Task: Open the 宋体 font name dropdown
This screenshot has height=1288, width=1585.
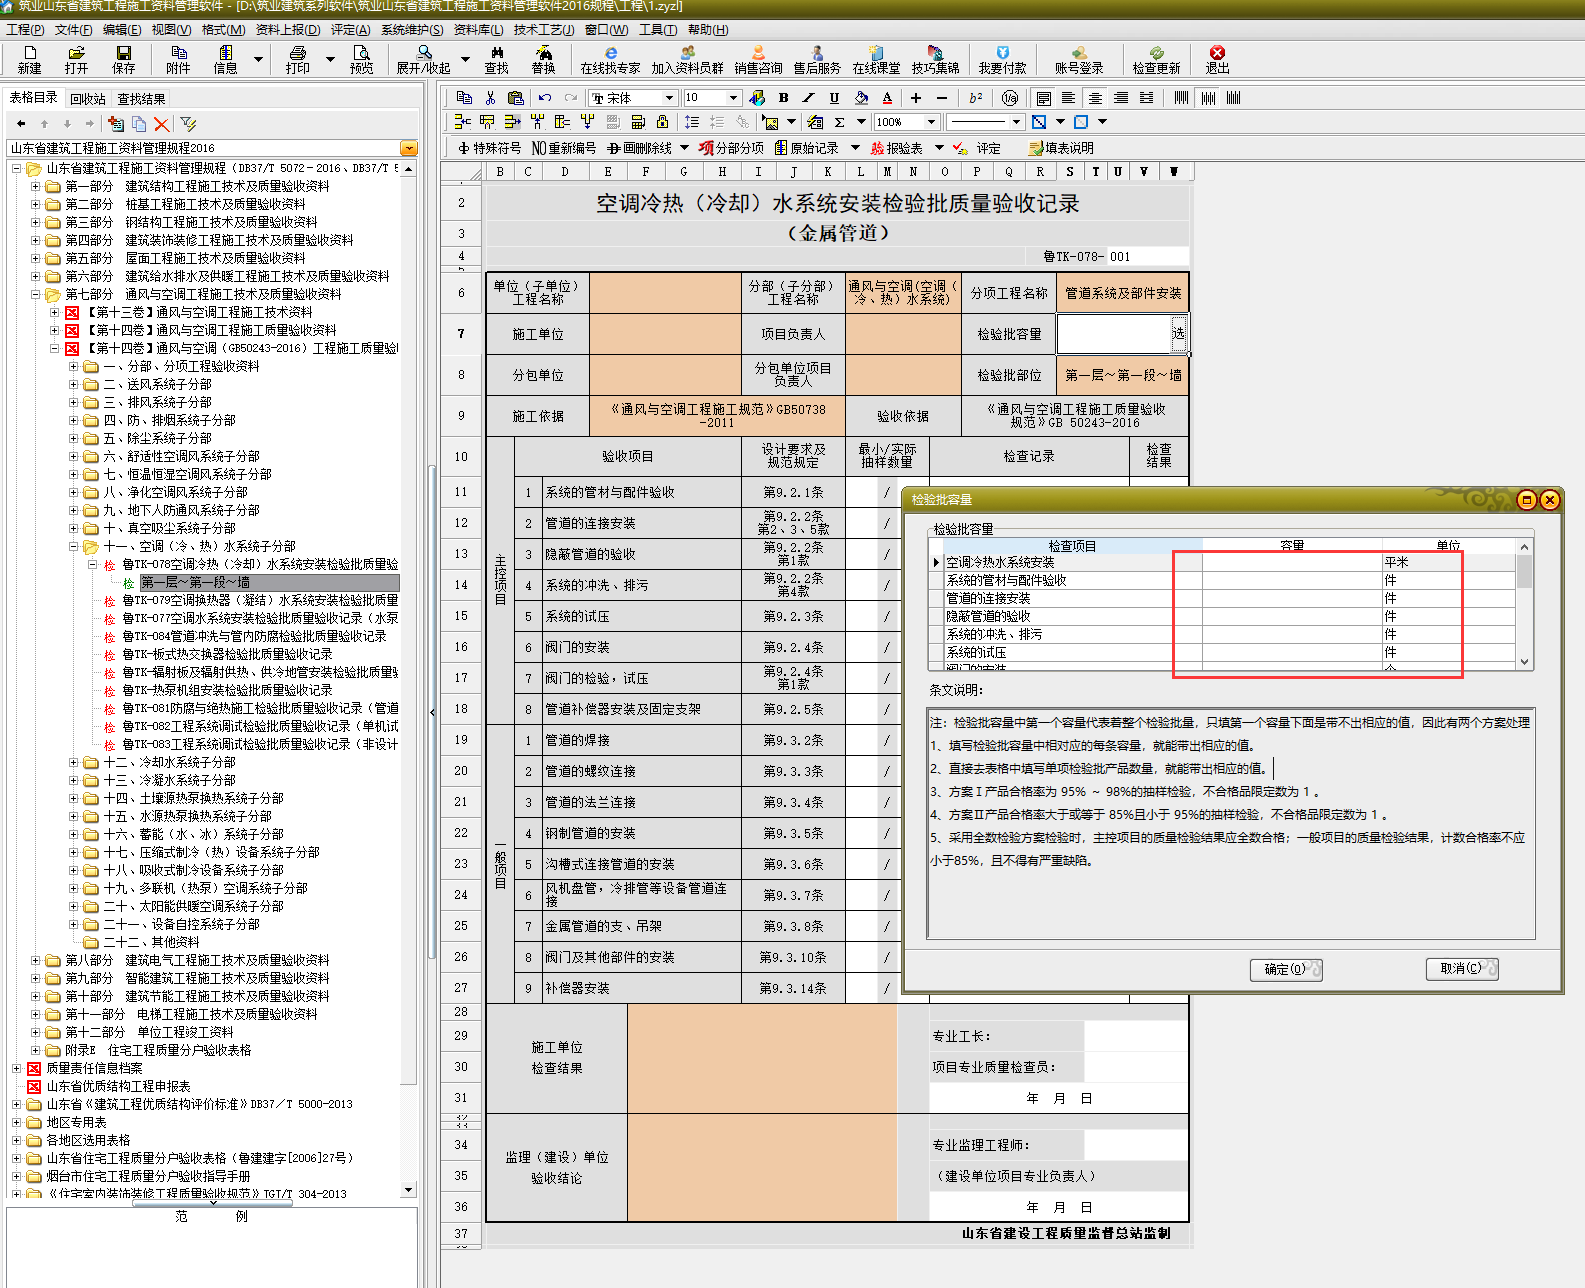Action: pyautogui.click(x=670, y=98)
